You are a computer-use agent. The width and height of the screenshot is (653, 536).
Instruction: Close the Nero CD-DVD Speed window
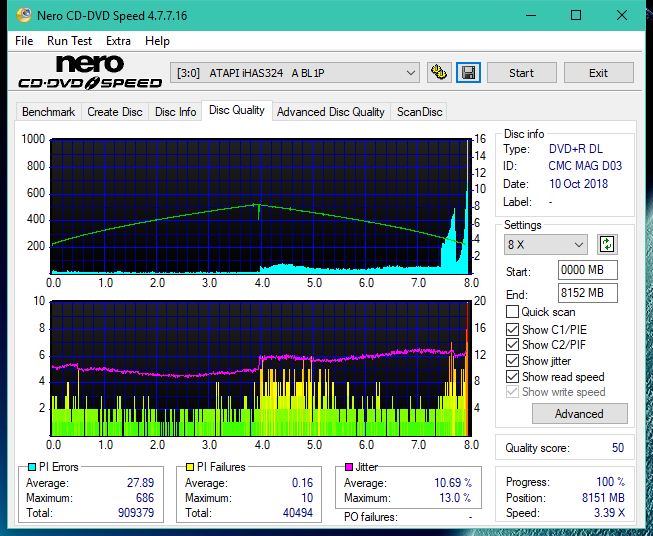[x=622, y=15]
